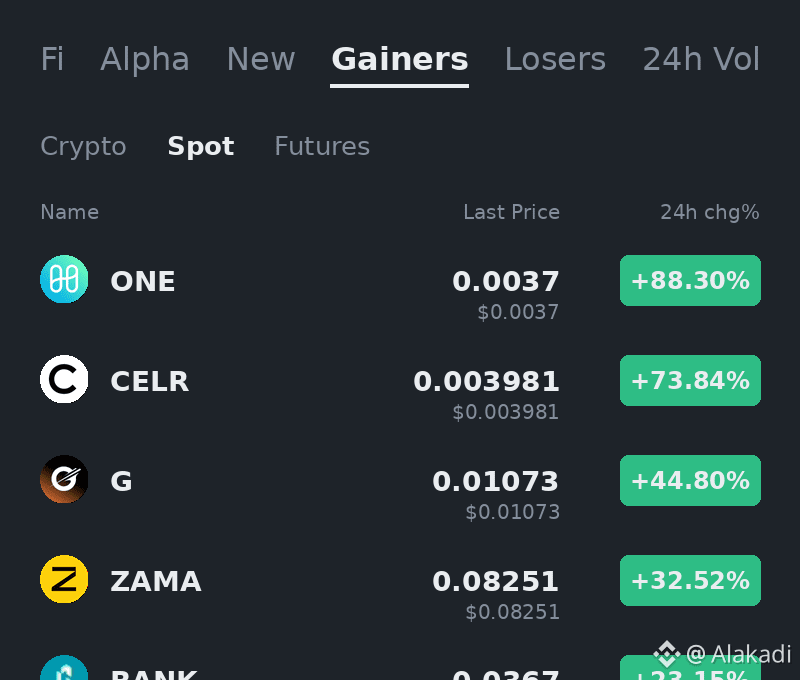Switch to the Losers tab
The width and height of the screenshot is (800, 680).
pos(555,59)
